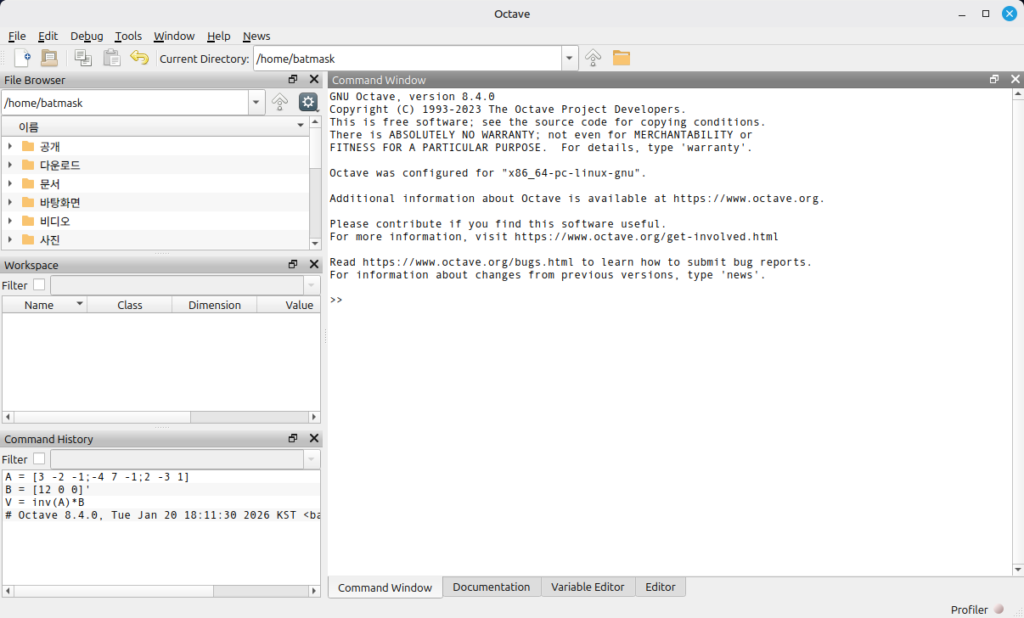Switch to the Documentation tab
Screen dimensions: 1024x618
pos(491,587)
